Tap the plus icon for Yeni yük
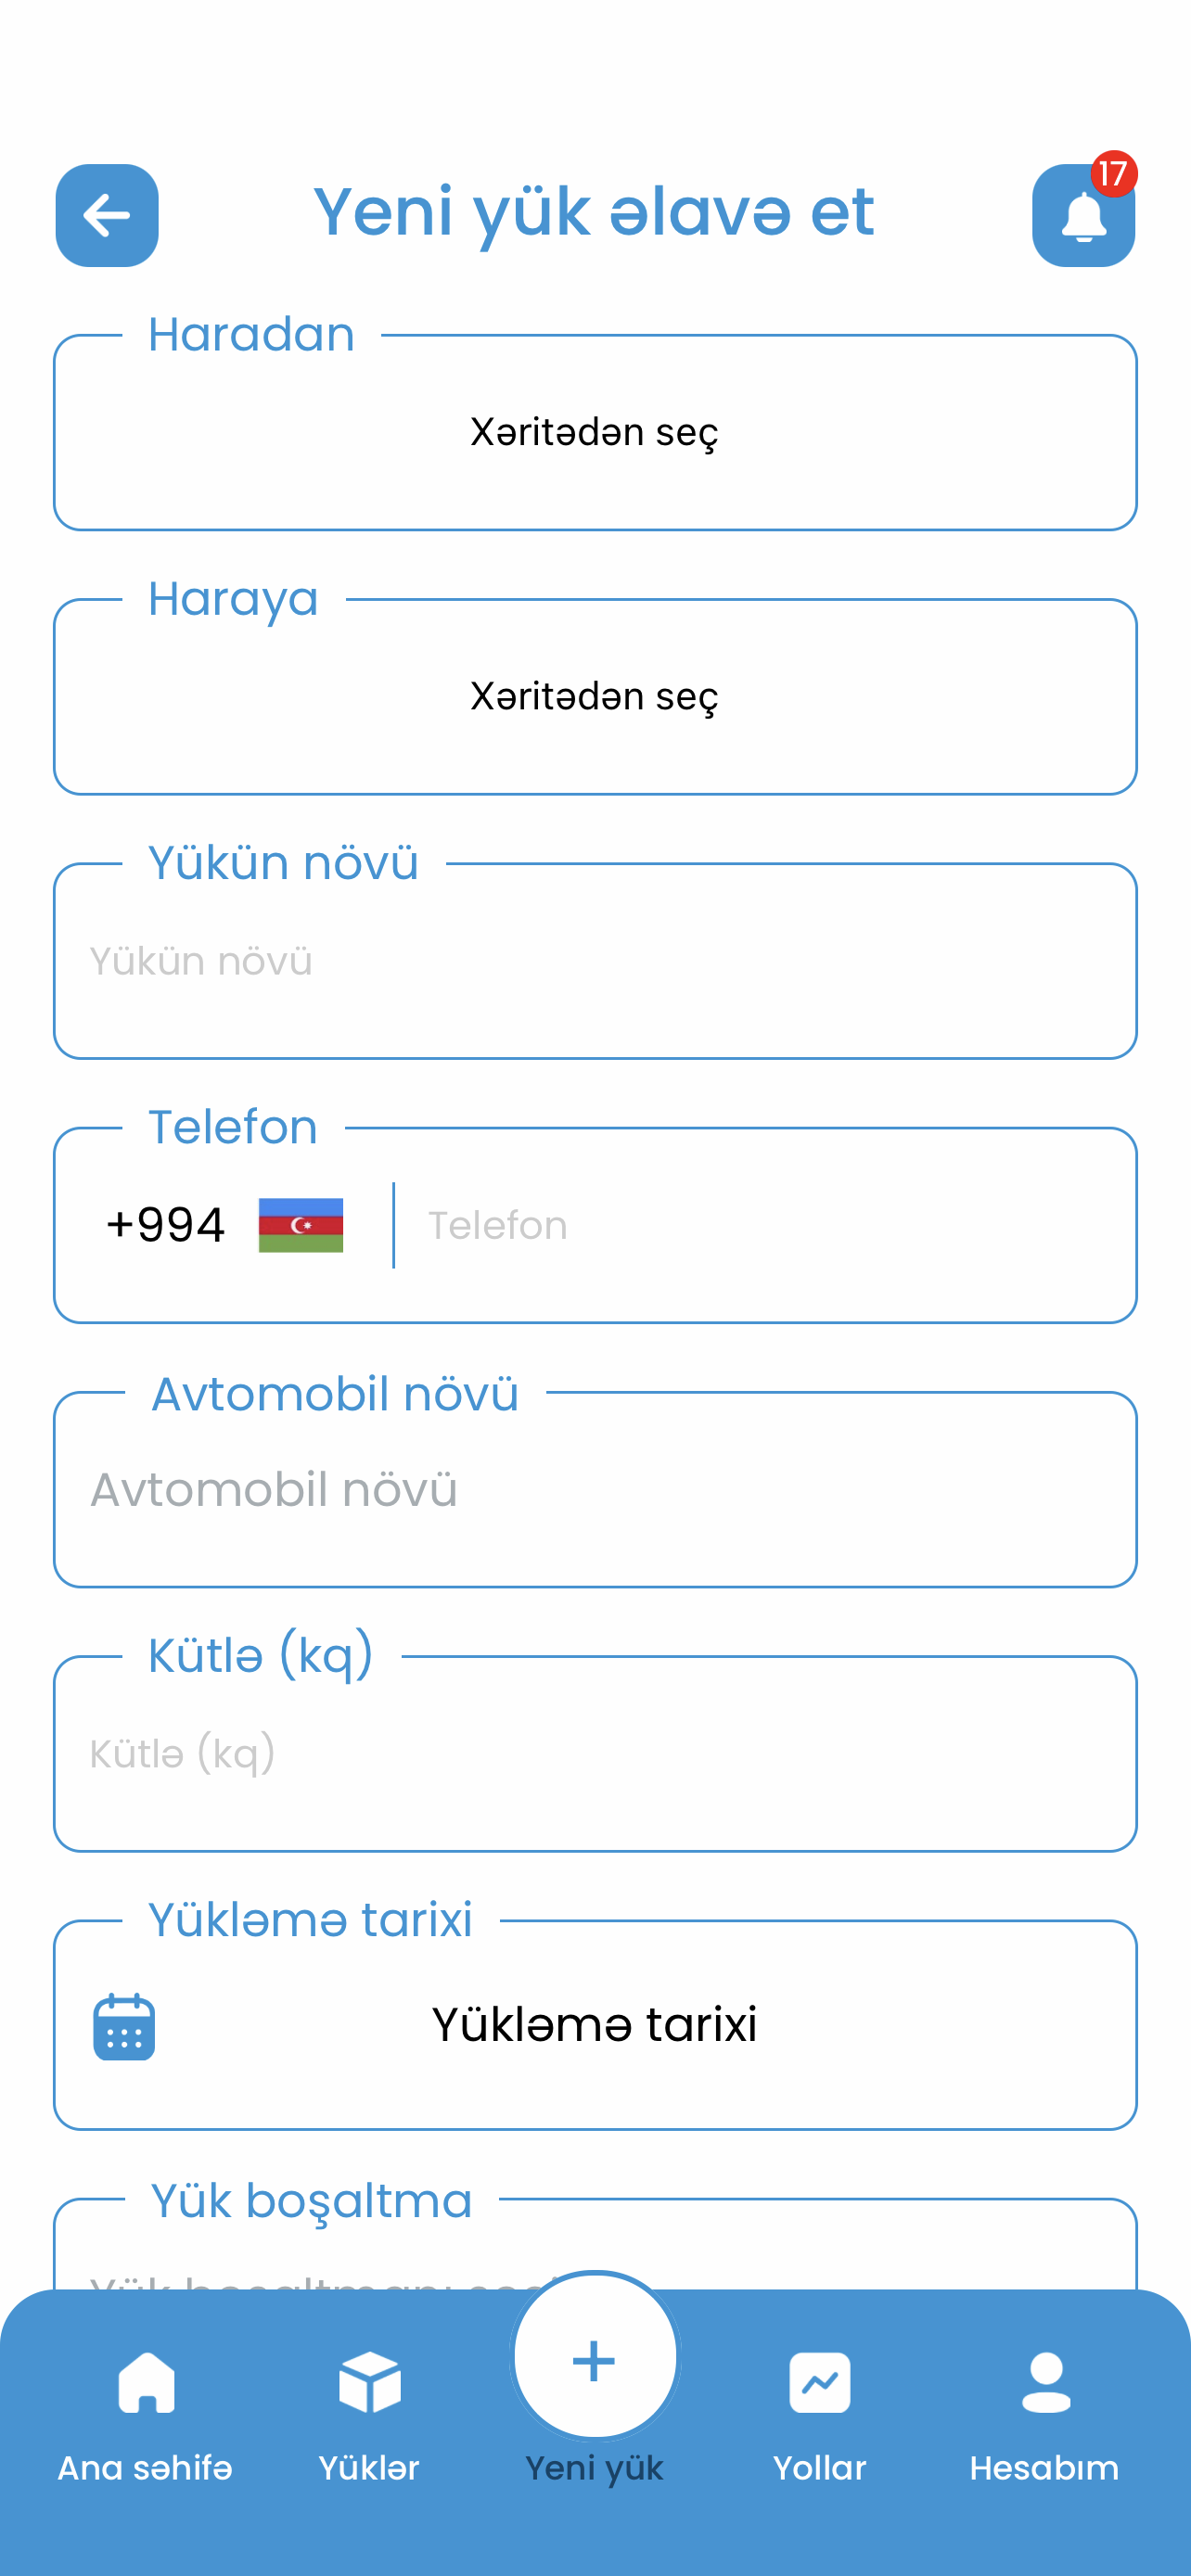The width and height of the screenshot is (1191, 2576). click(595, 2359)
